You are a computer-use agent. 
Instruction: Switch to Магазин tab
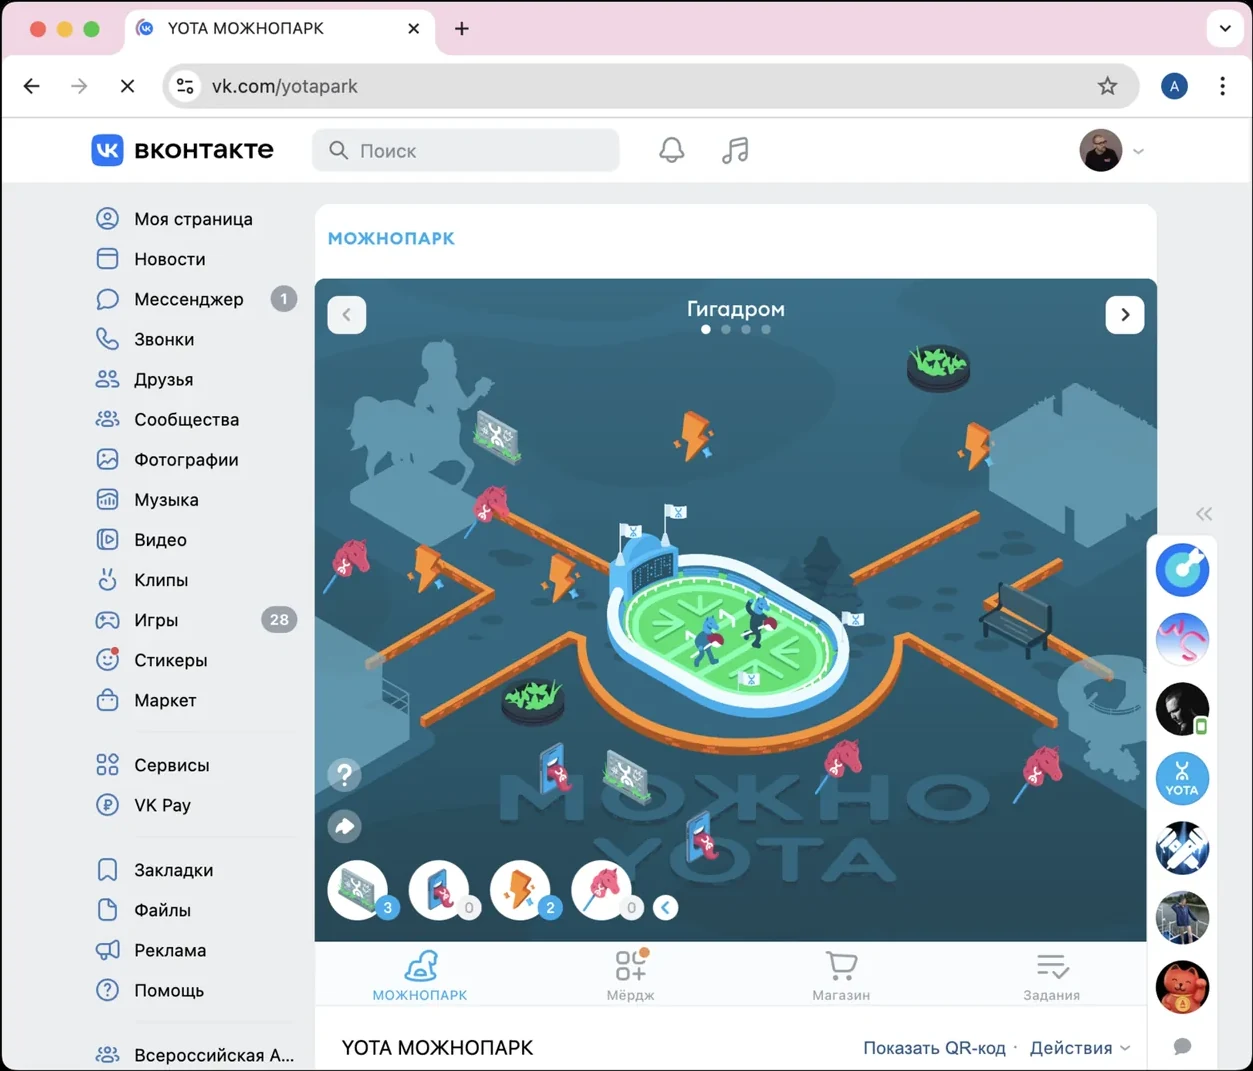click(841, 975)
